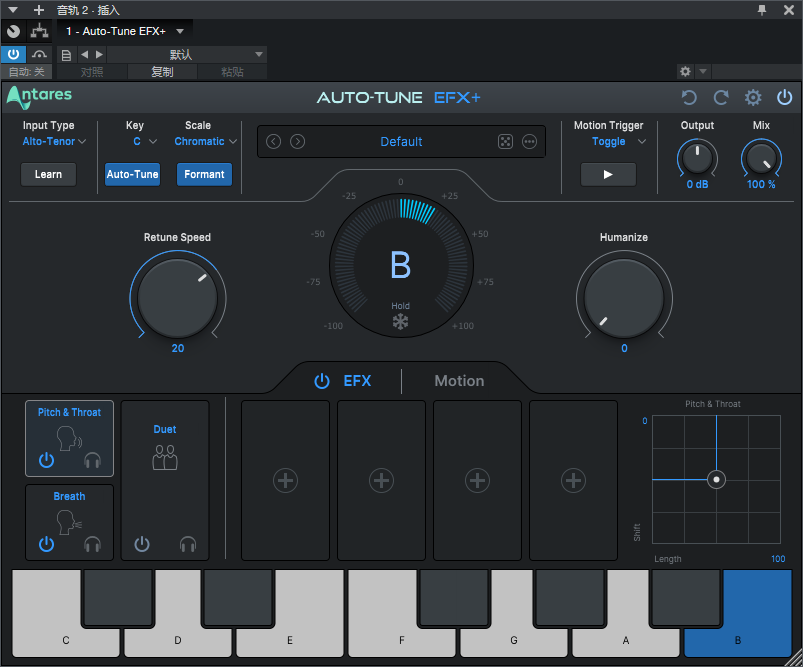Open Motion Trigger Toggle dropdown
803x667 pixels.
(x=619, y=141)
